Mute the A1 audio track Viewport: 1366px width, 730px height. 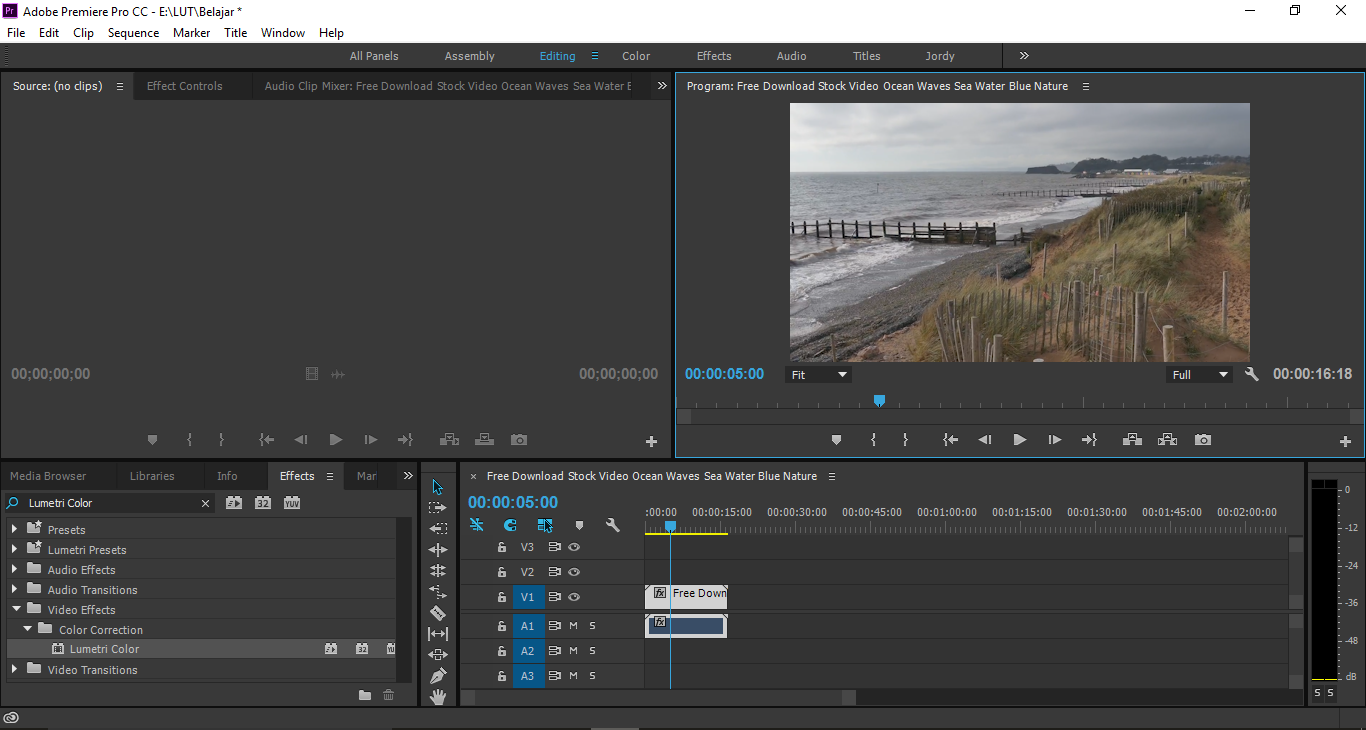click(x=574, y=626)
